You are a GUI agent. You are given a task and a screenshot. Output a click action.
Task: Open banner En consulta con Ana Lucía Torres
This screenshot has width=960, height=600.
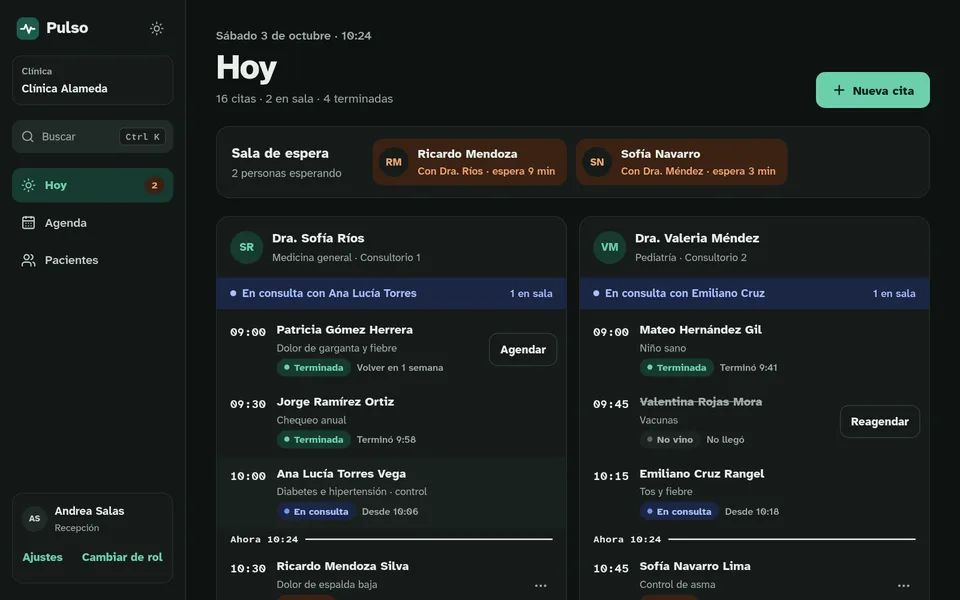391,293
